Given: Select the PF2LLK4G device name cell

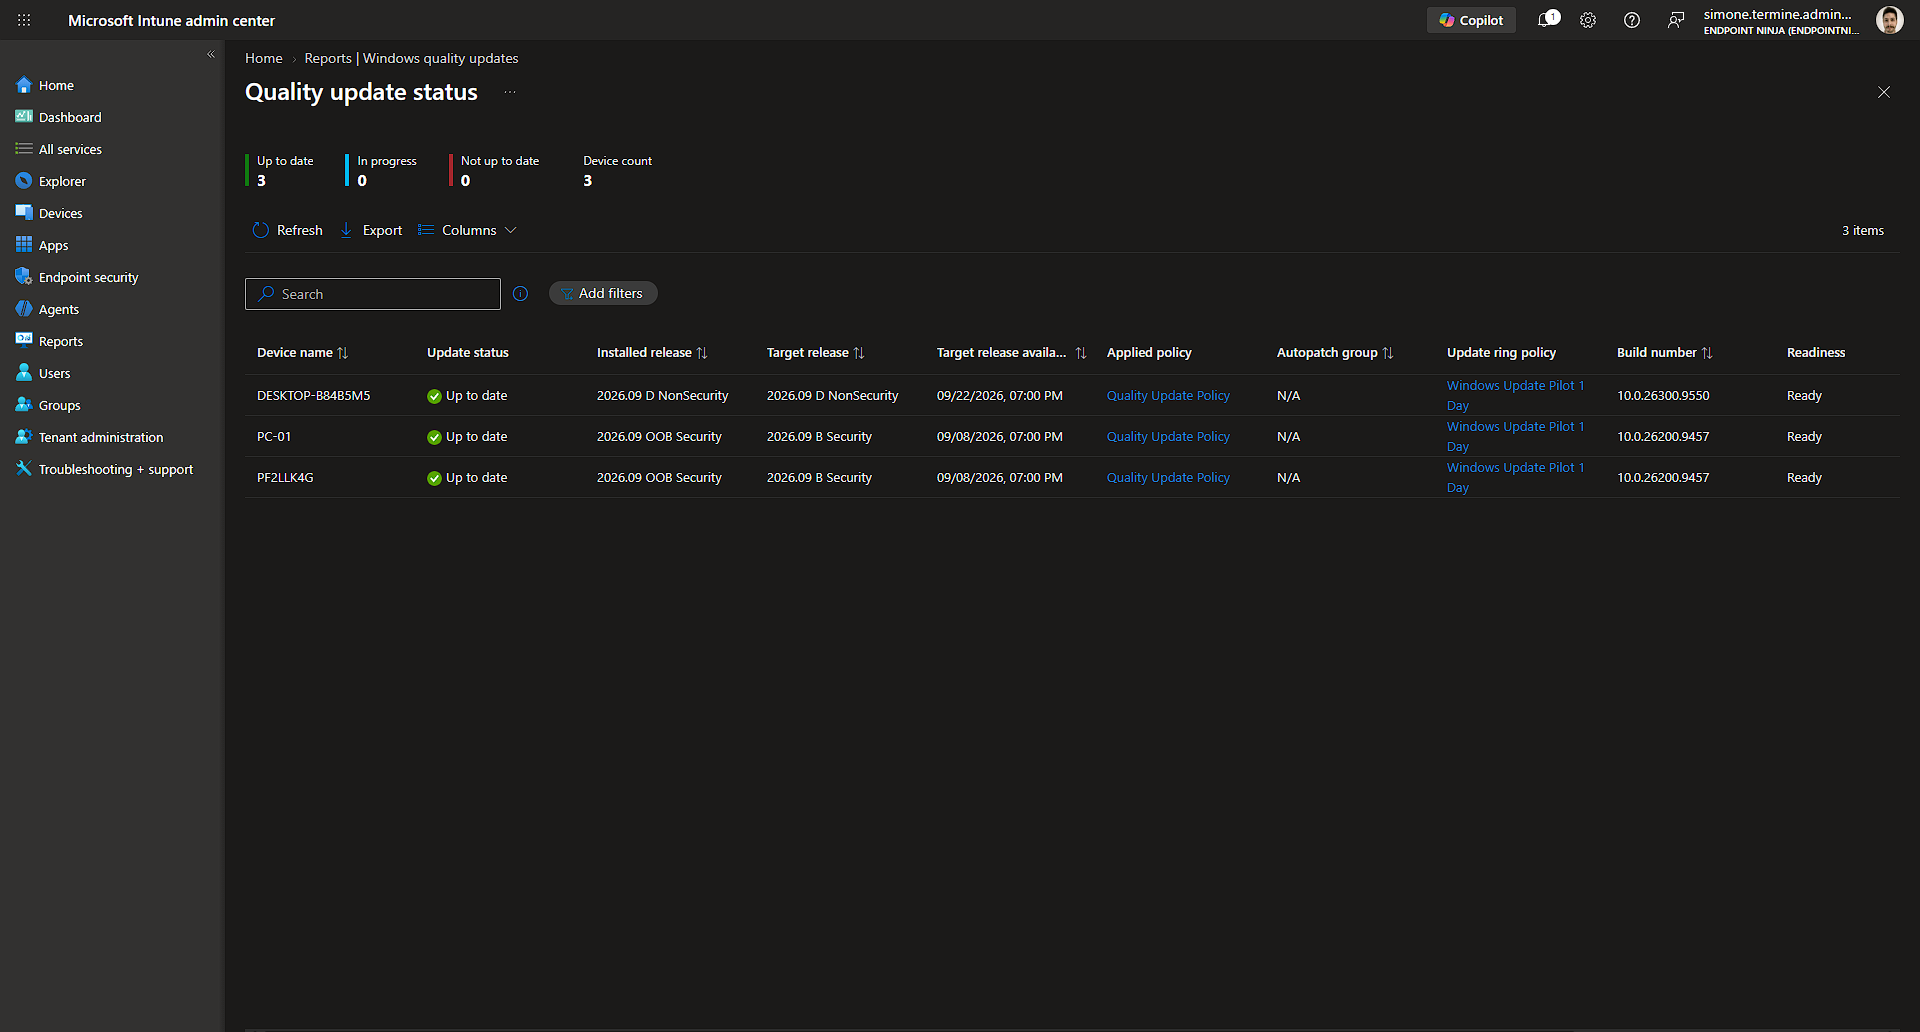Looking at the screenshot, I should 285,478.
